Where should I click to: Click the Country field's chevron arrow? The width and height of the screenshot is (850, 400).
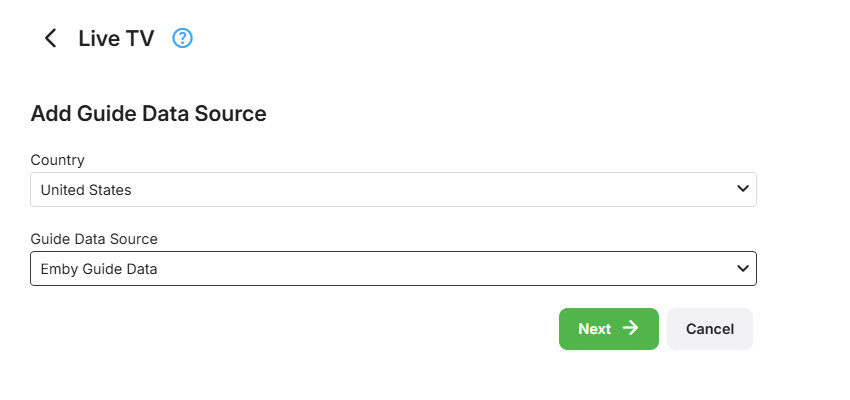pyautogui.click(x=742, y=188)
